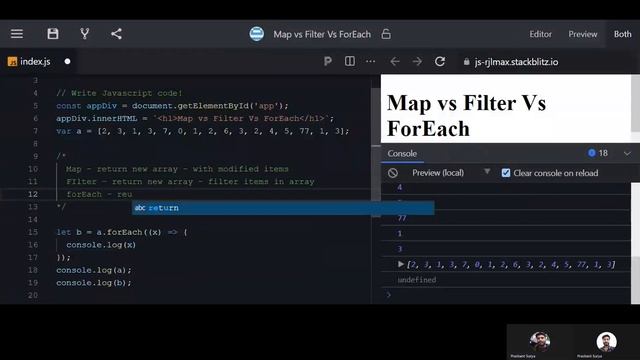The height and width of the screenshot is (360, 640).
Task: Click line 19 console.log(b); in the editor
Action: tap(94, 283)
